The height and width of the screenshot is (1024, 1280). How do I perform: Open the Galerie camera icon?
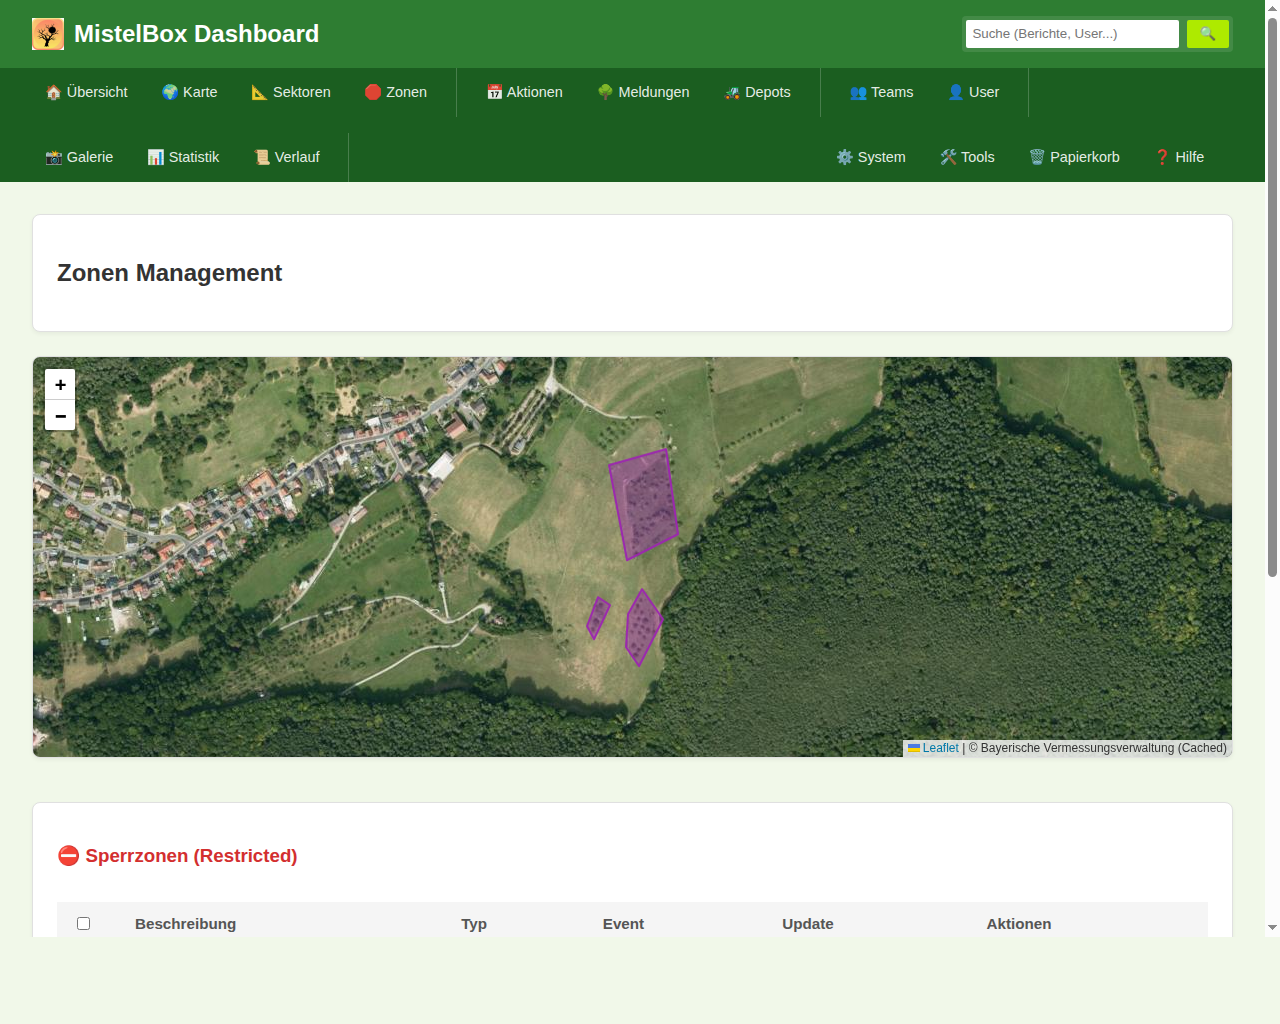tap(54, 157)
